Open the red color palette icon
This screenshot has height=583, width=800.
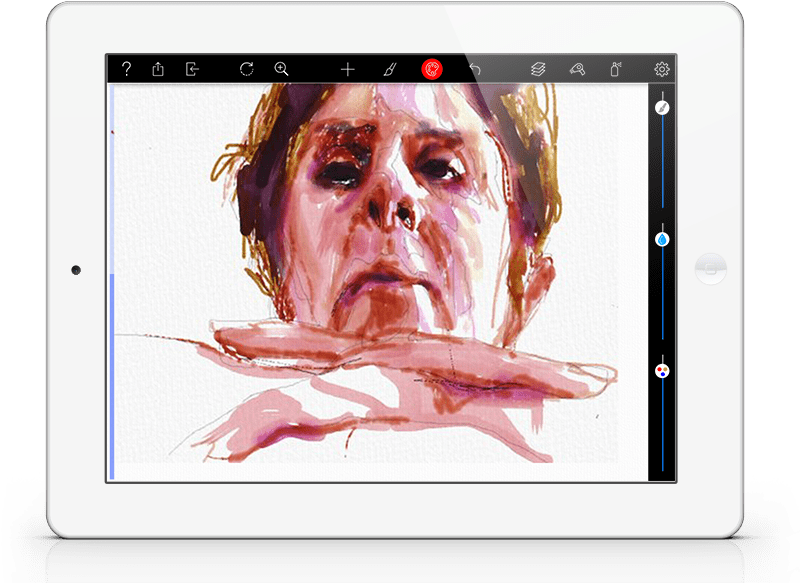pyautogui.click(x=432, y=69)
